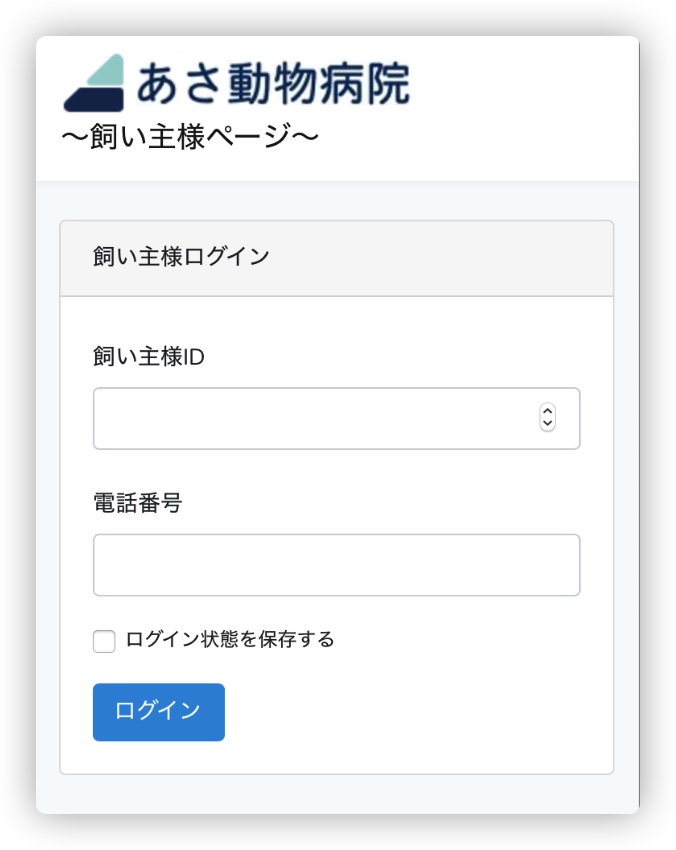Image resolution: width=676 pixels, height=850 pixels.
Task: Focus the 飼い主様ID number input field
Action: 337,418
